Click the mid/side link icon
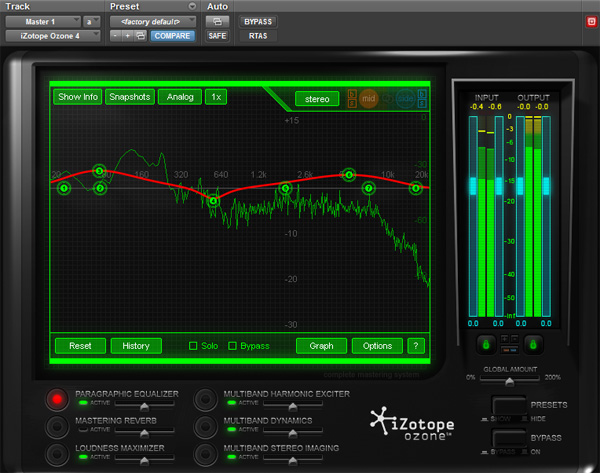The width and height of the screenshot is (600, 473). pyautogui.click(x=387, y=99)
